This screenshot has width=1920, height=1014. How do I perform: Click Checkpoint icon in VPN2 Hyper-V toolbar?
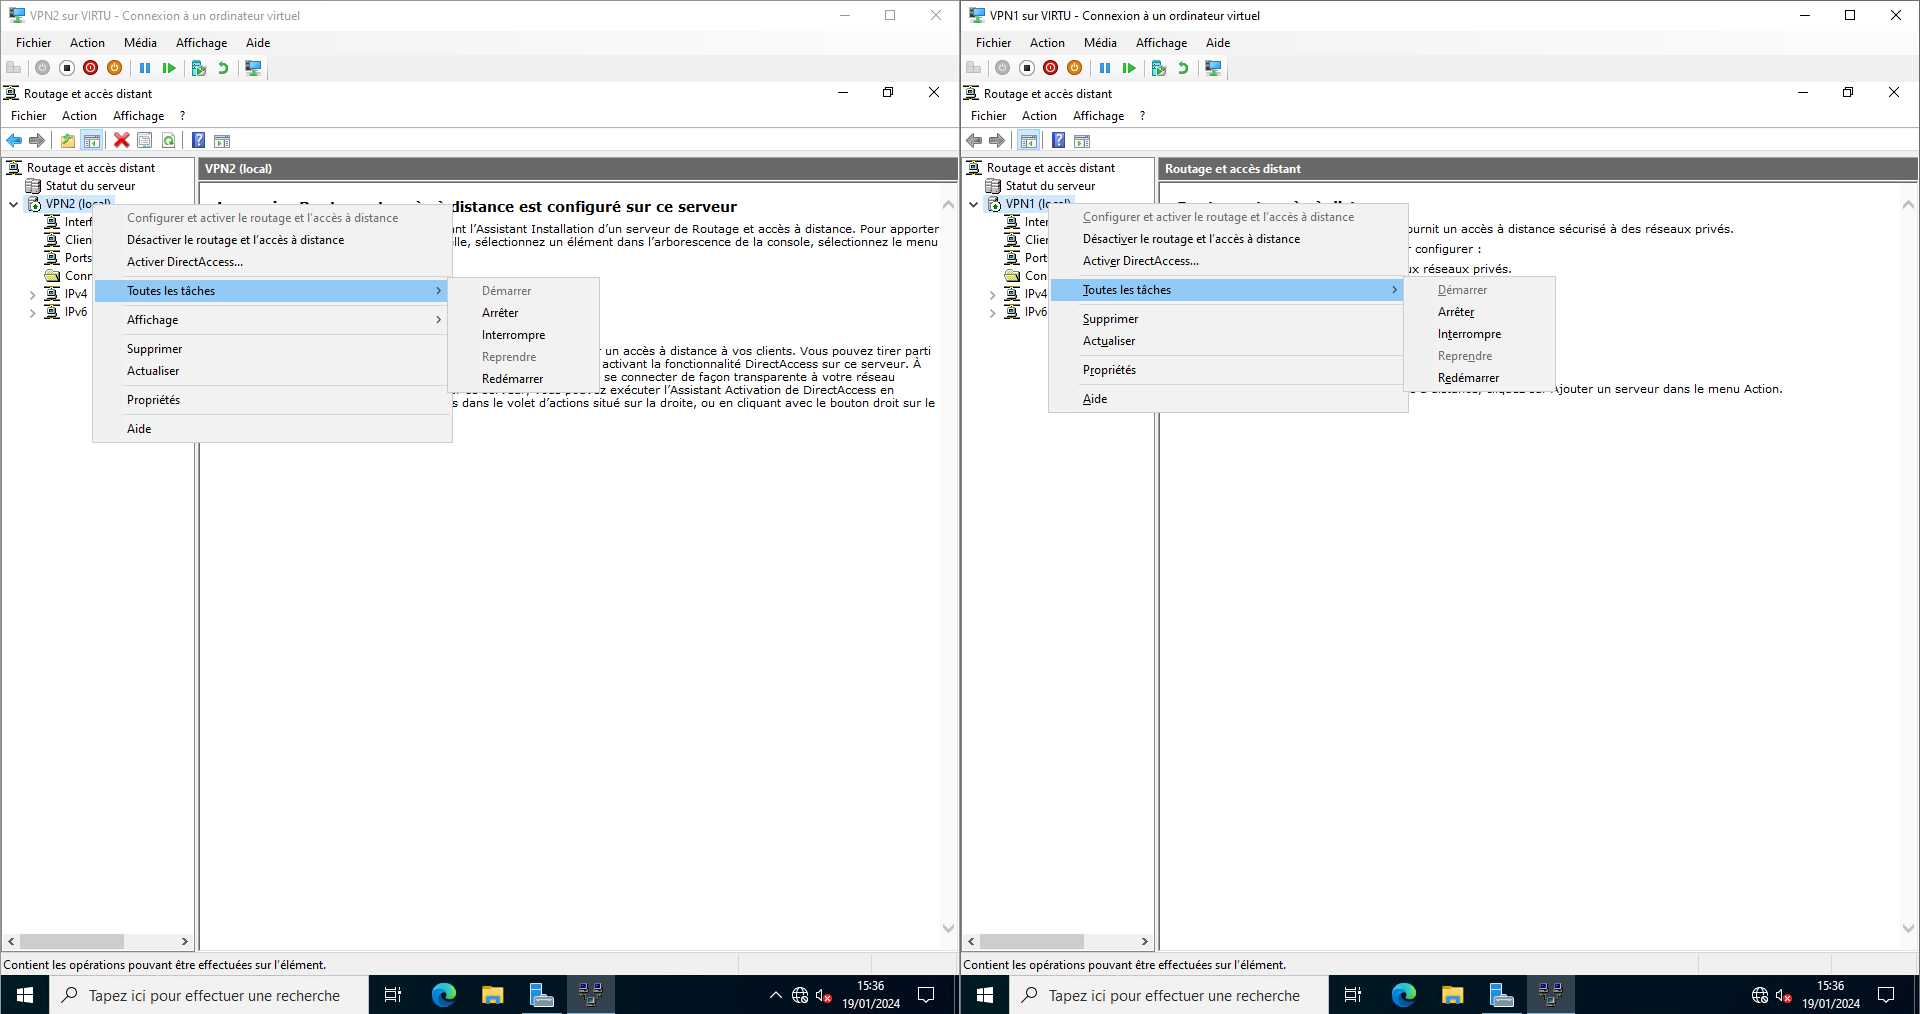(199, 68)
